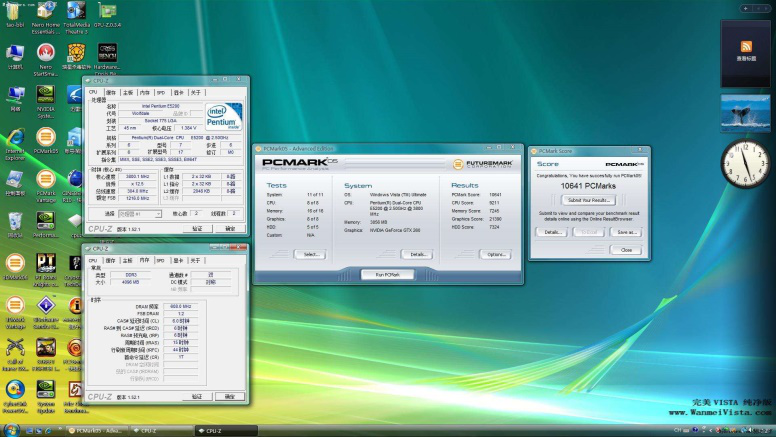Click Close button in PCMark Score window

click(627, 250)
